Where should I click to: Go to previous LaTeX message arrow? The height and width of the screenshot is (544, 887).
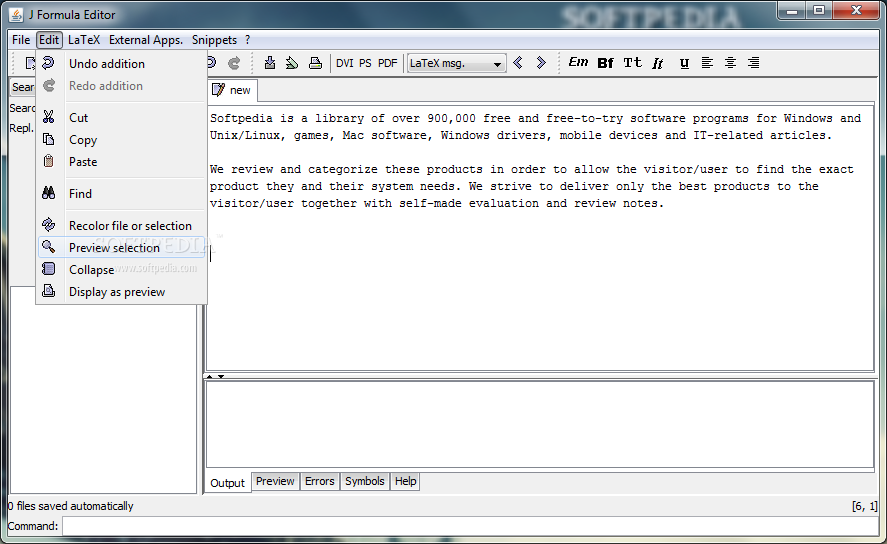tap(518, 62)
